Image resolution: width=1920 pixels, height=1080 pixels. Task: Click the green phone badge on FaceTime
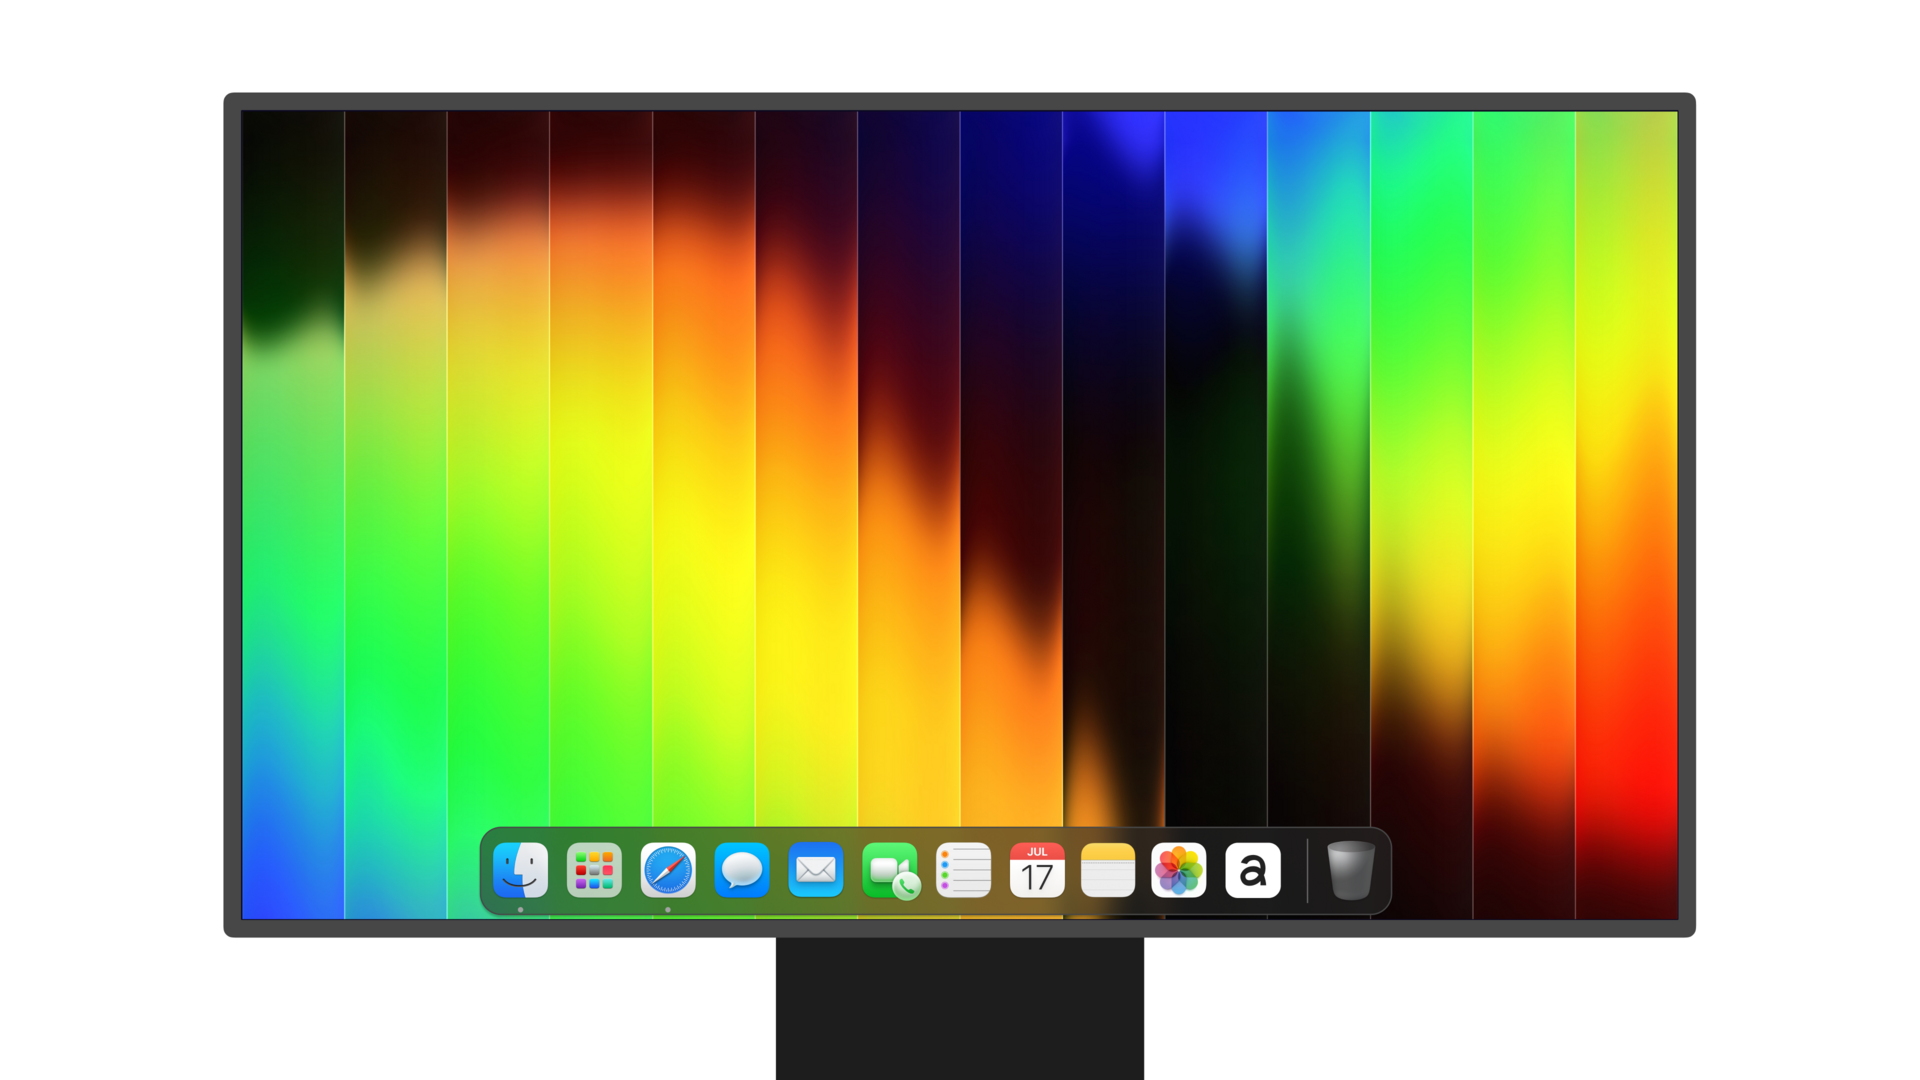pyautogui.click(x=907, y=886)
